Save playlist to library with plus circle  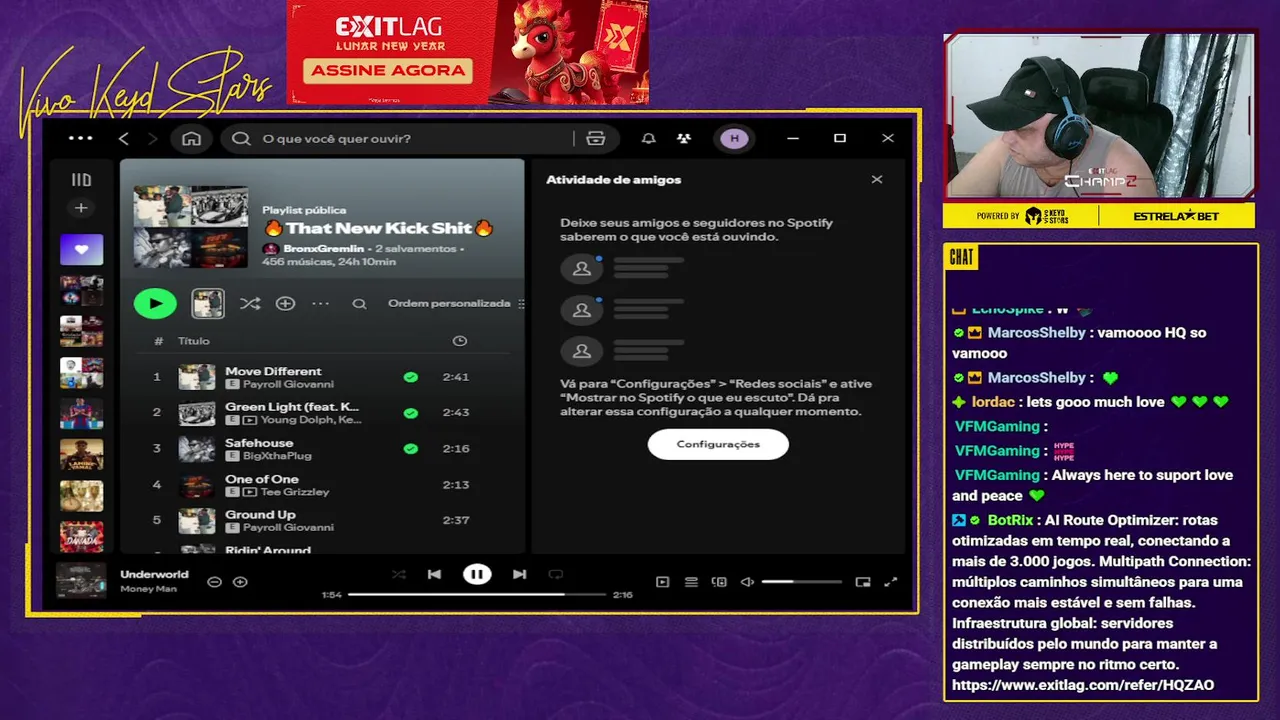coord(285,303)
